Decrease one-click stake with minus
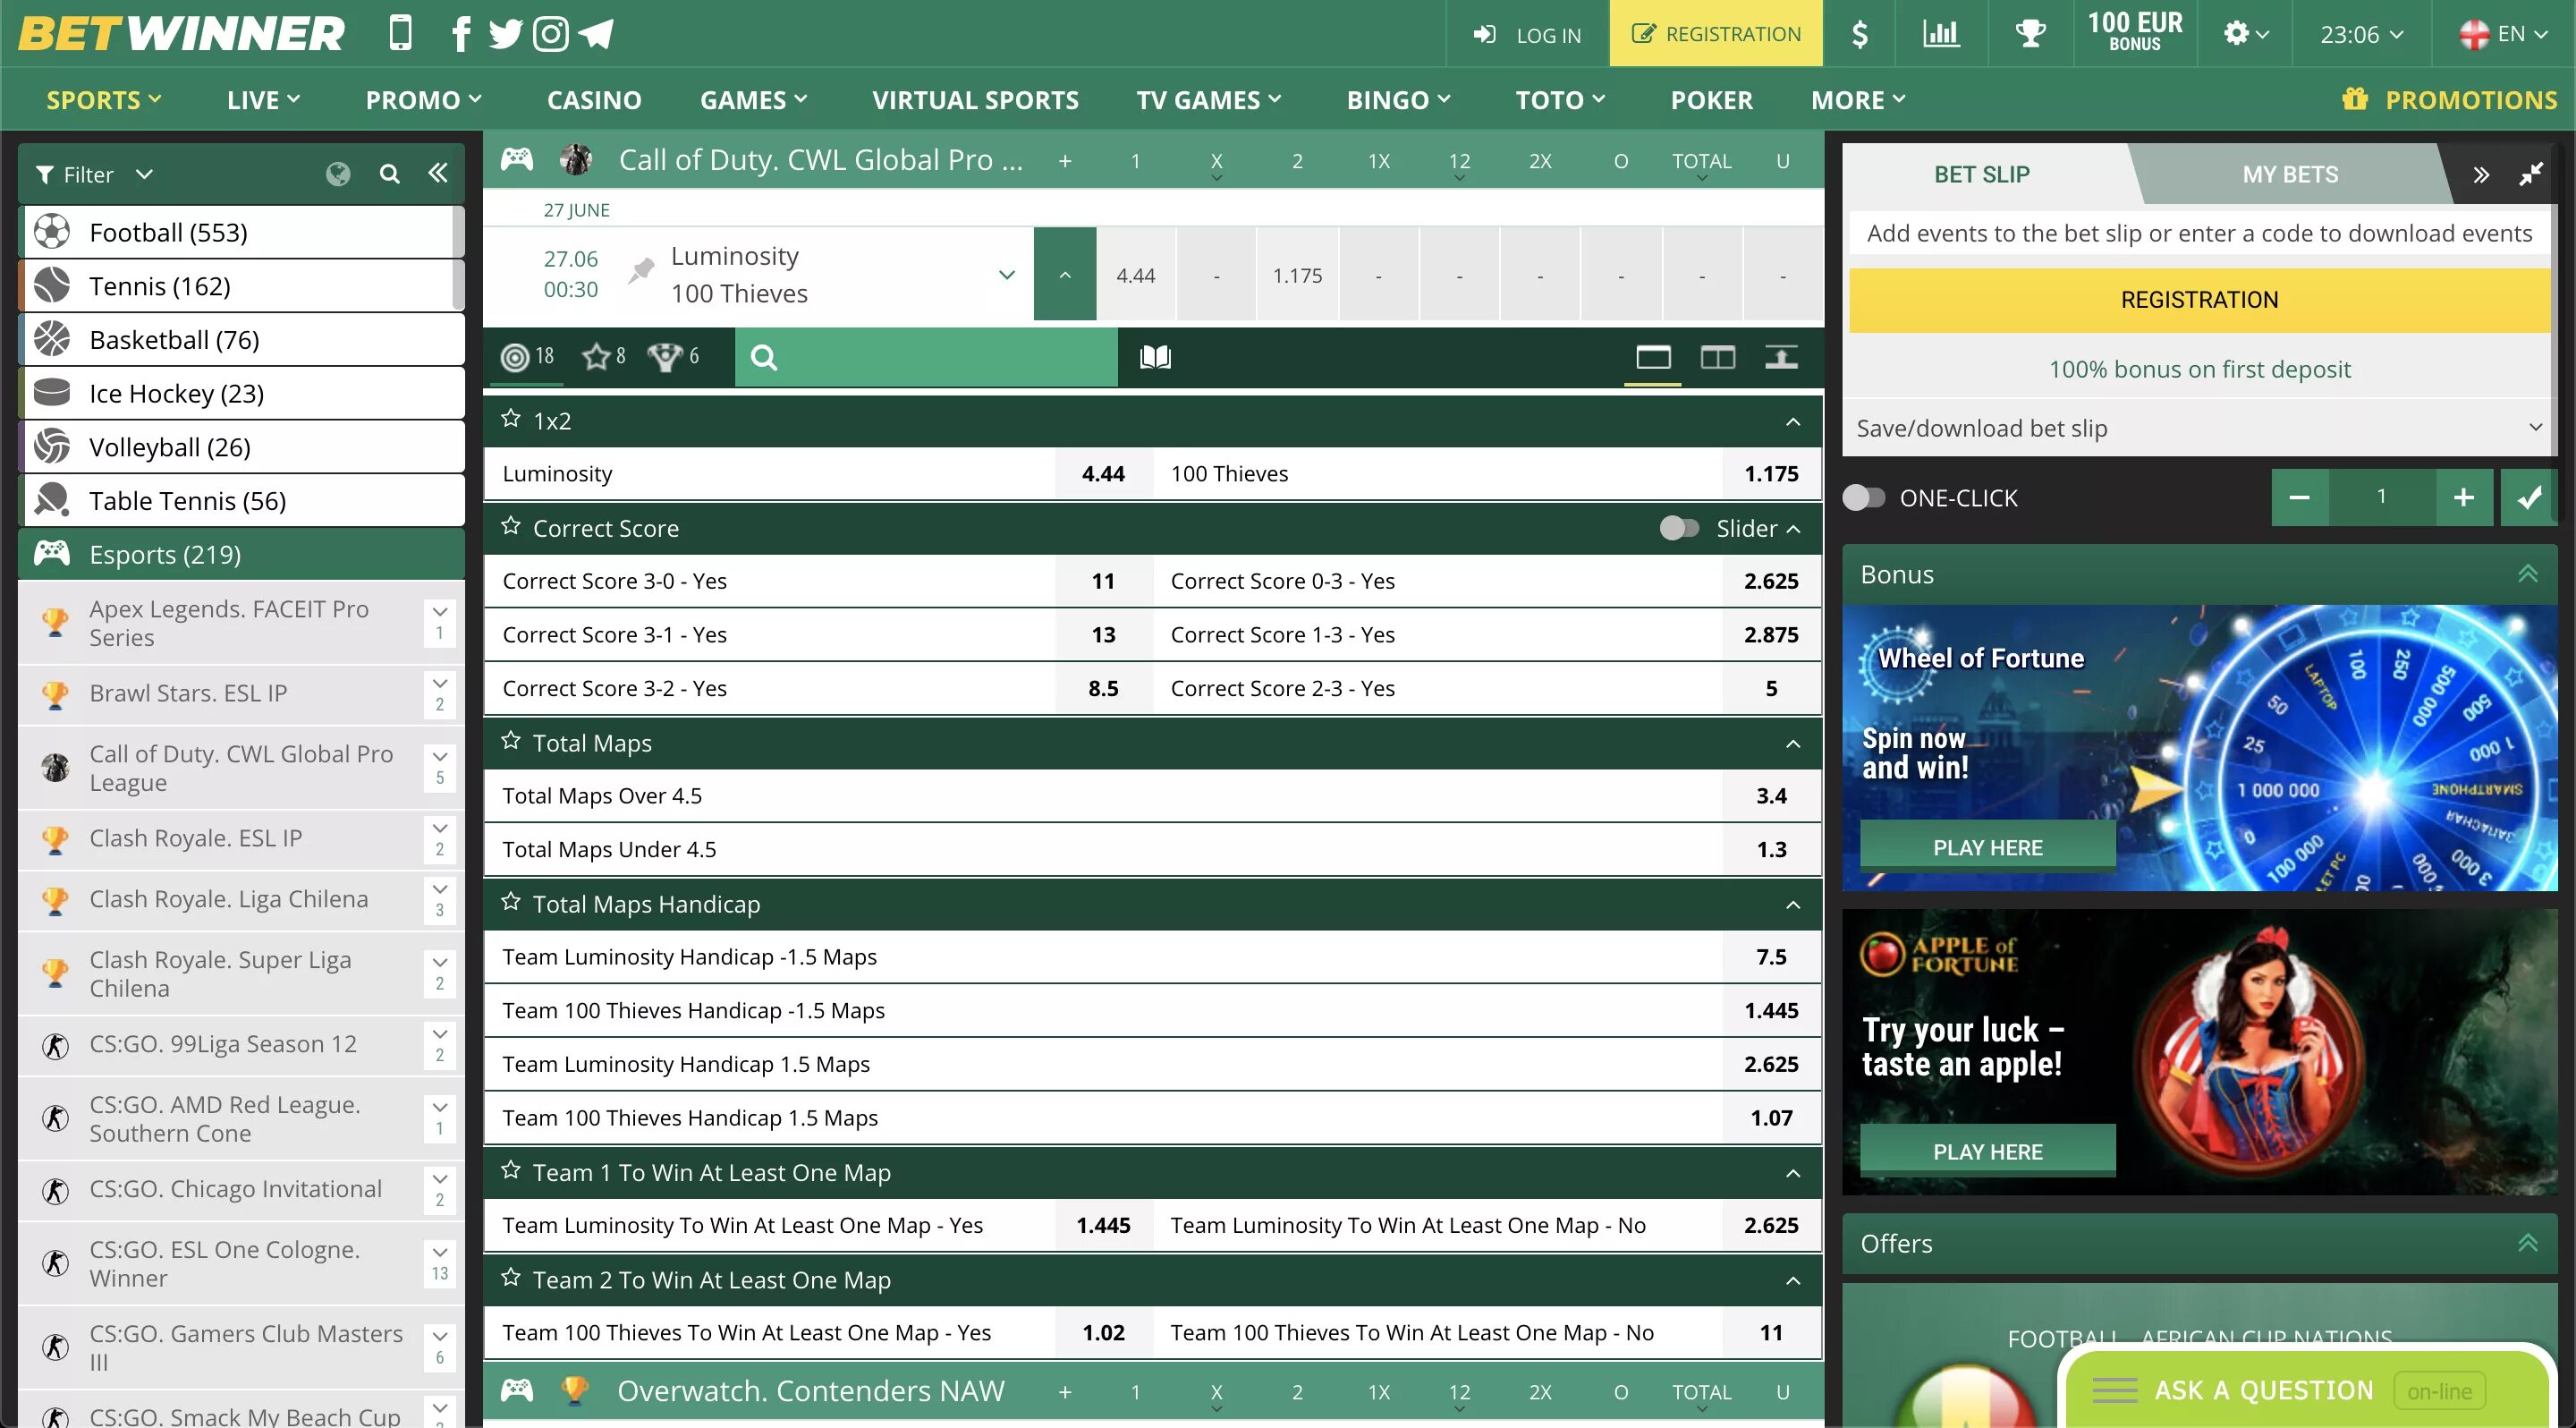Screen dimensions: 2576x1428 2299,497
